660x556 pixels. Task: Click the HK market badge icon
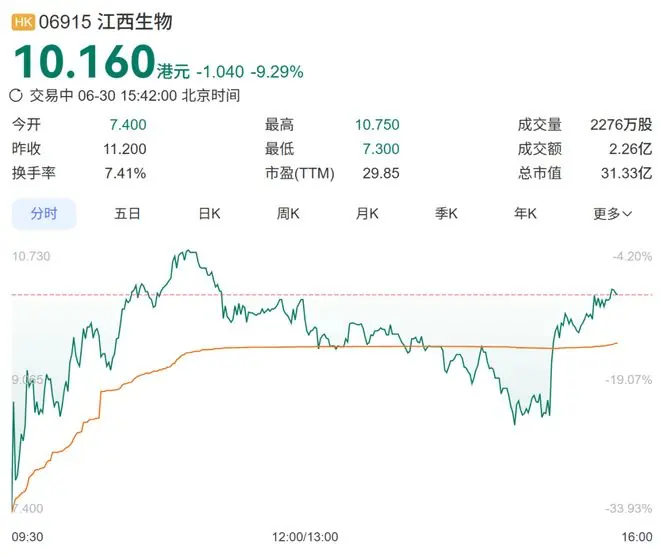(x=23, y=22)
